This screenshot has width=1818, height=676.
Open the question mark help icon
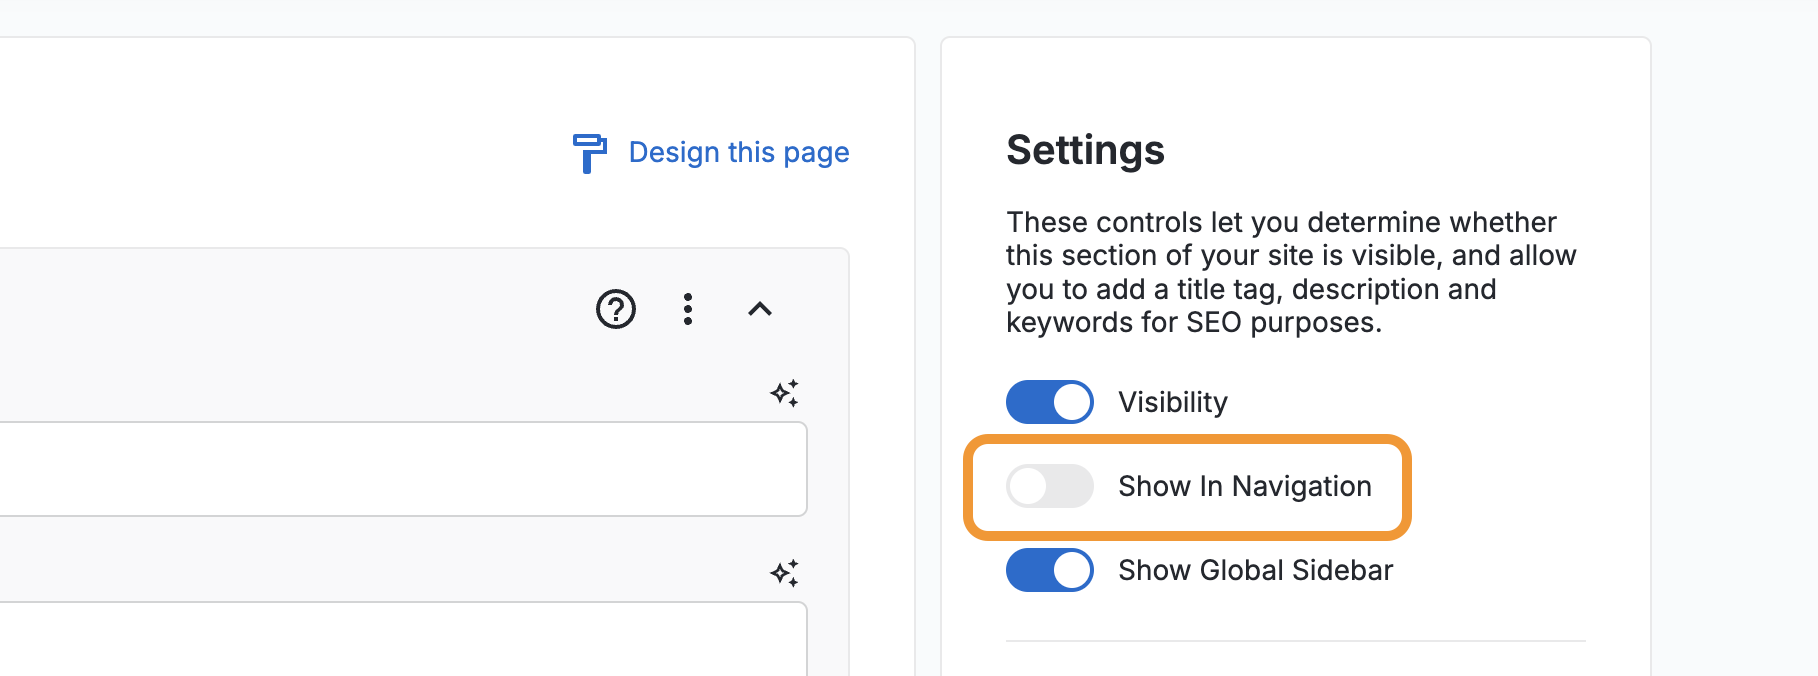click(x=616, y=309)
